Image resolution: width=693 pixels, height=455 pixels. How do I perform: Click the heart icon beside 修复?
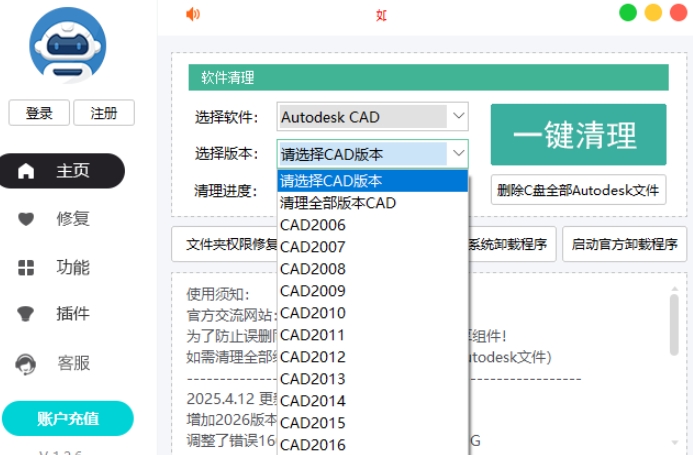26,218
